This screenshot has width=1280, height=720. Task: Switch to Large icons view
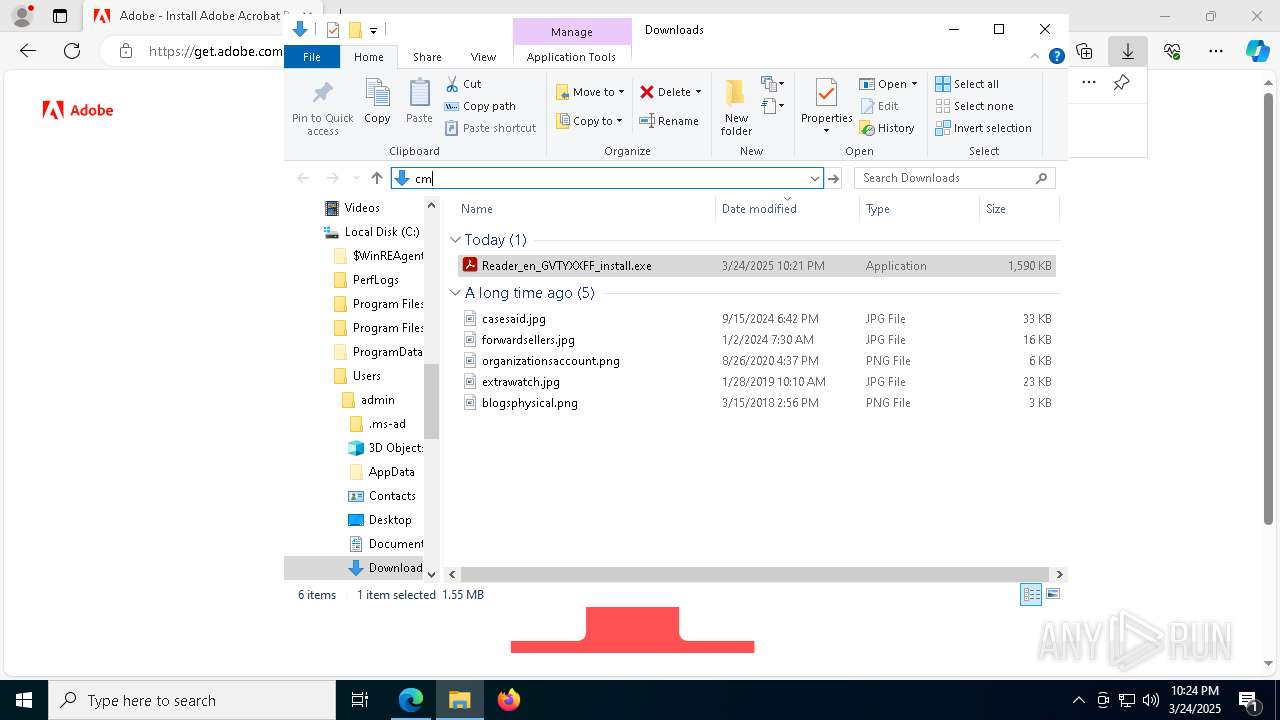1052,595
